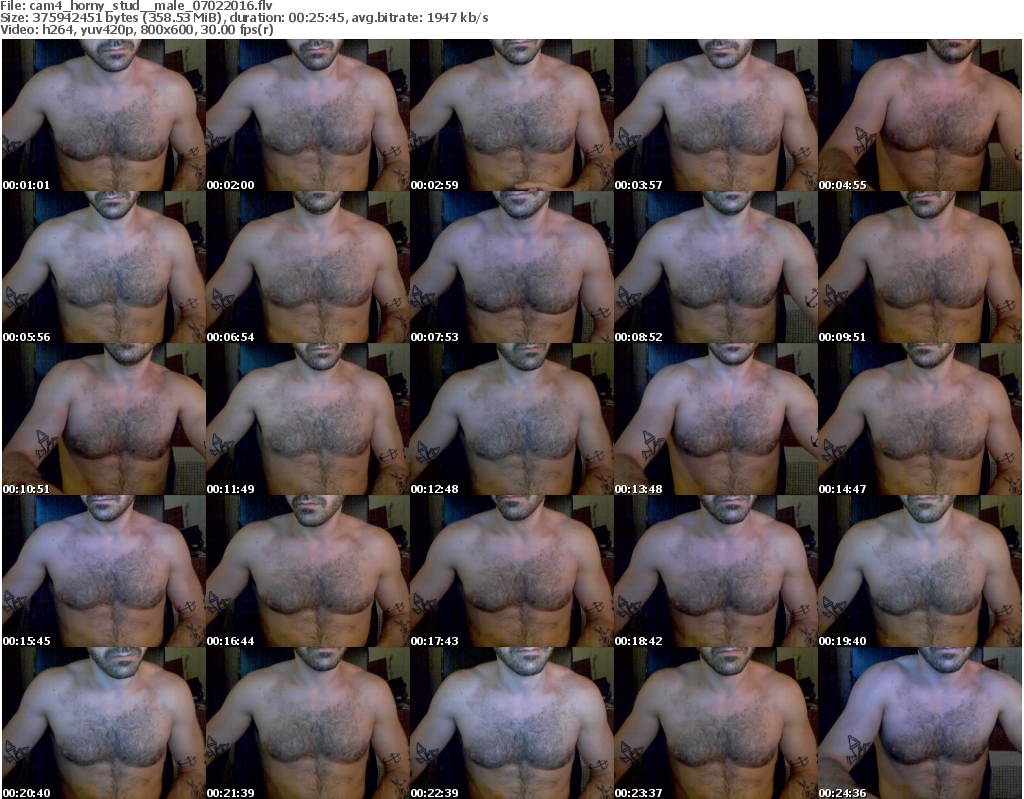
Task: Click the file name ending in 07022016.flv
Action: 150,6
